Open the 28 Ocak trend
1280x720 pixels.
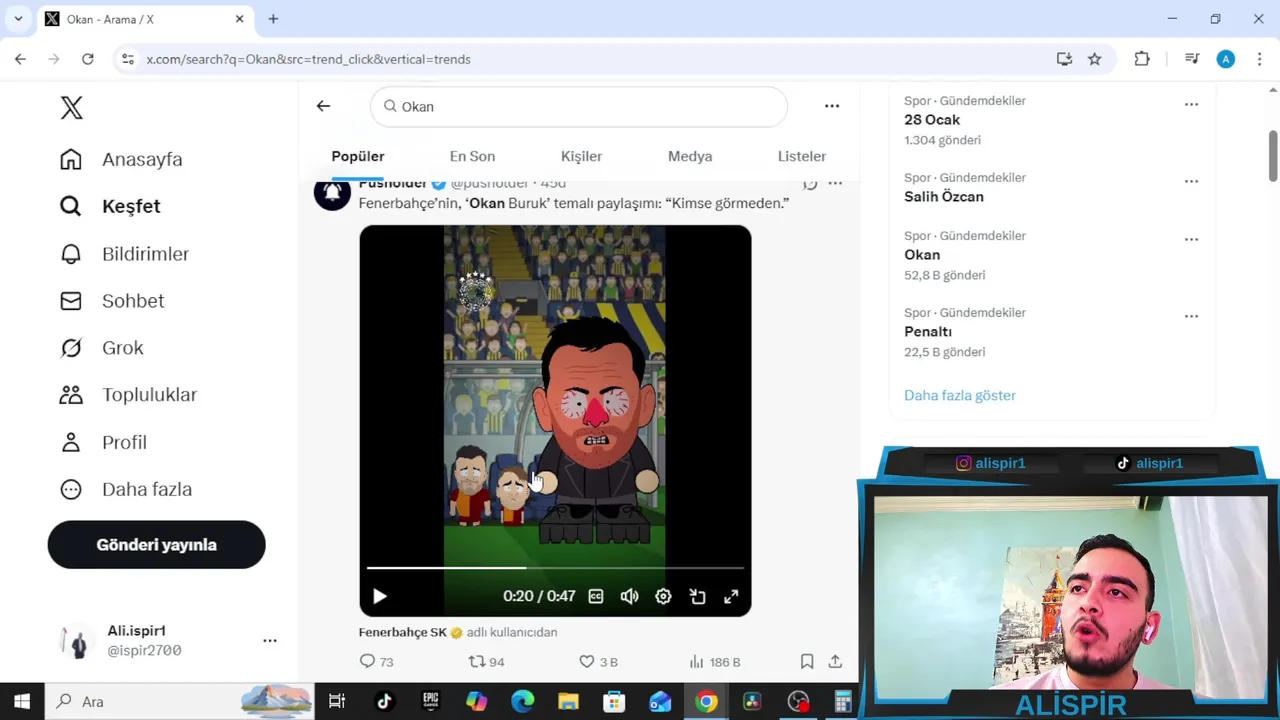point(932,120)
